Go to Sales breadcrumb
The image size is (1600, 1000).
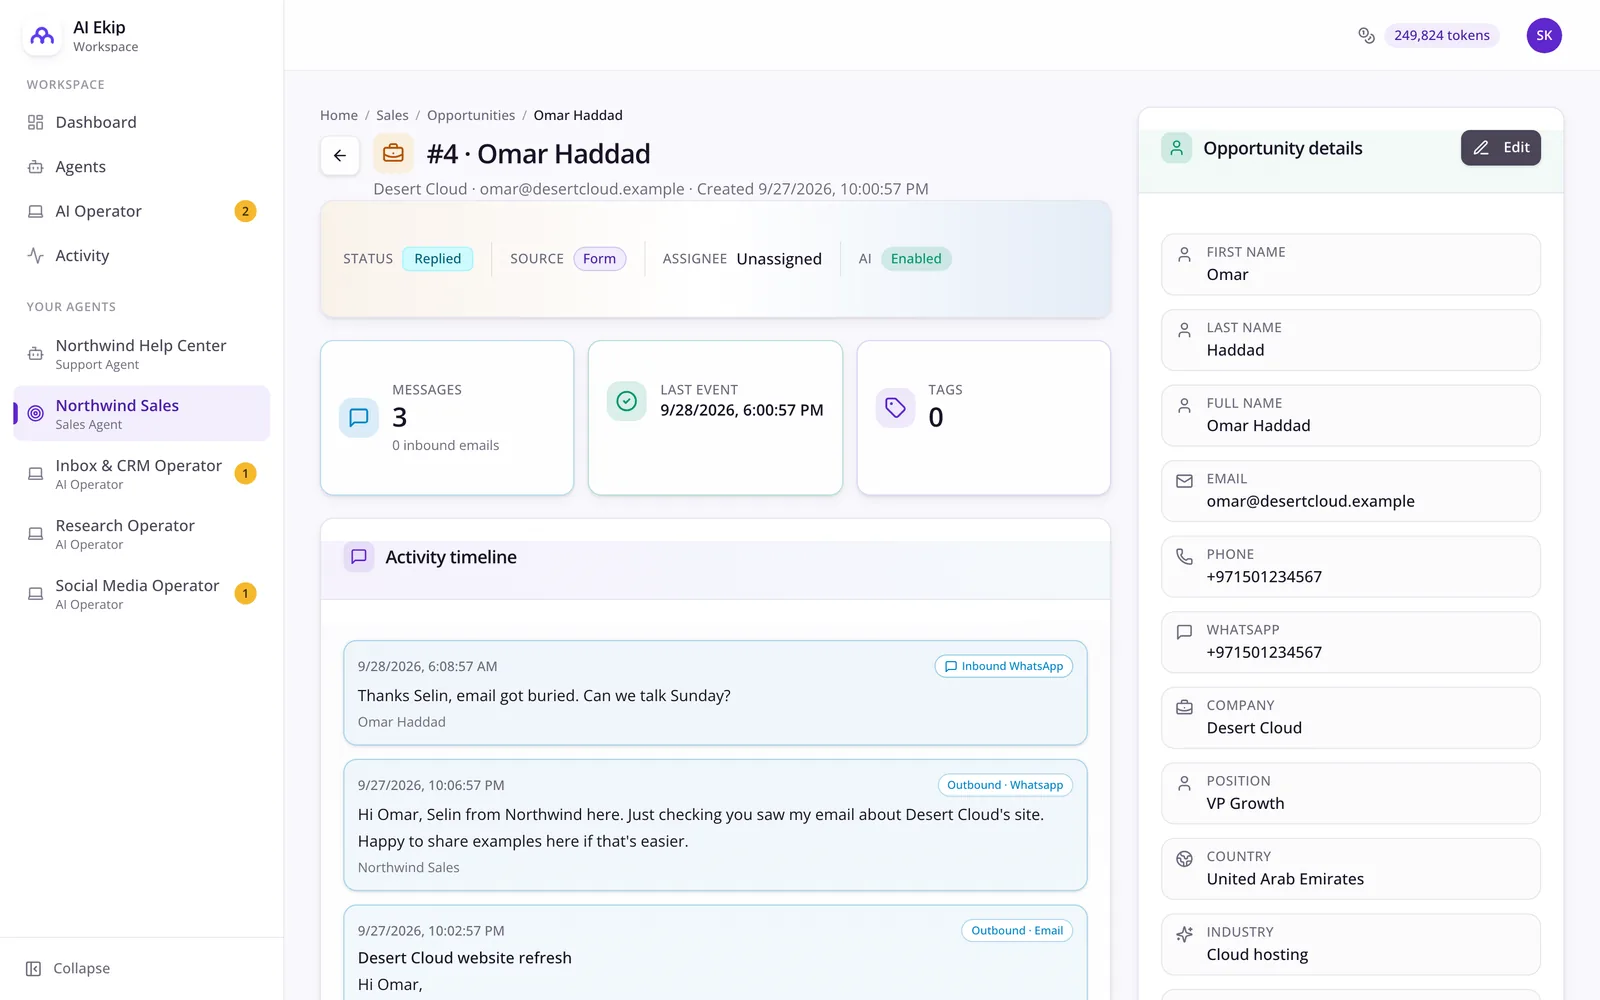(392, 115)
